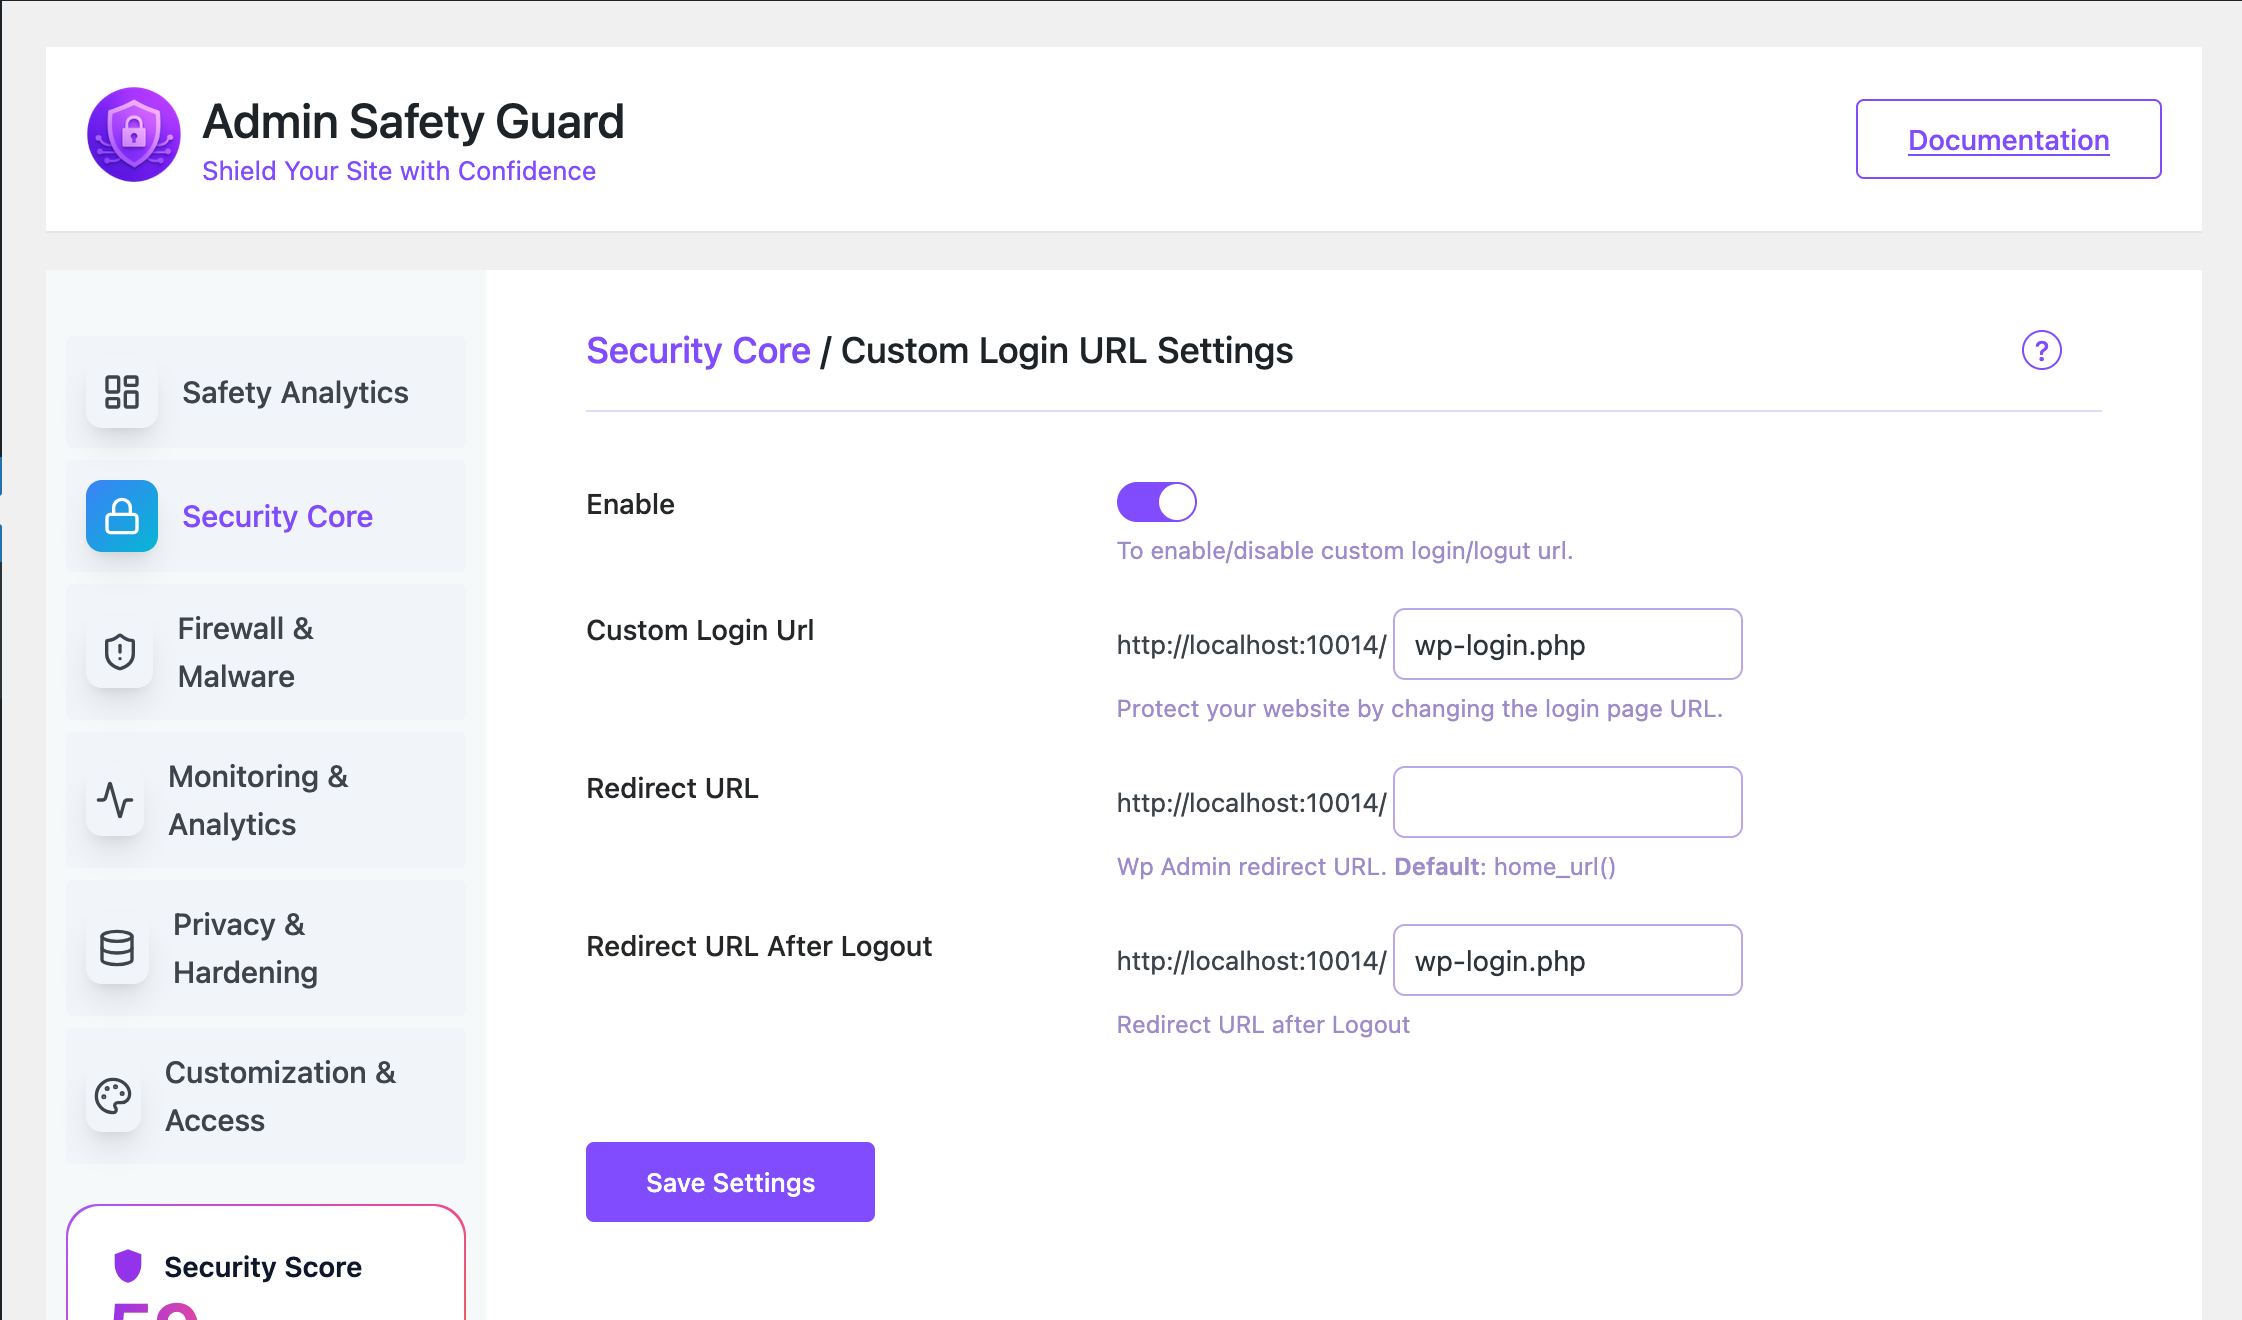
Task: Open the Safety Analytics menu item
Action: 294,392
